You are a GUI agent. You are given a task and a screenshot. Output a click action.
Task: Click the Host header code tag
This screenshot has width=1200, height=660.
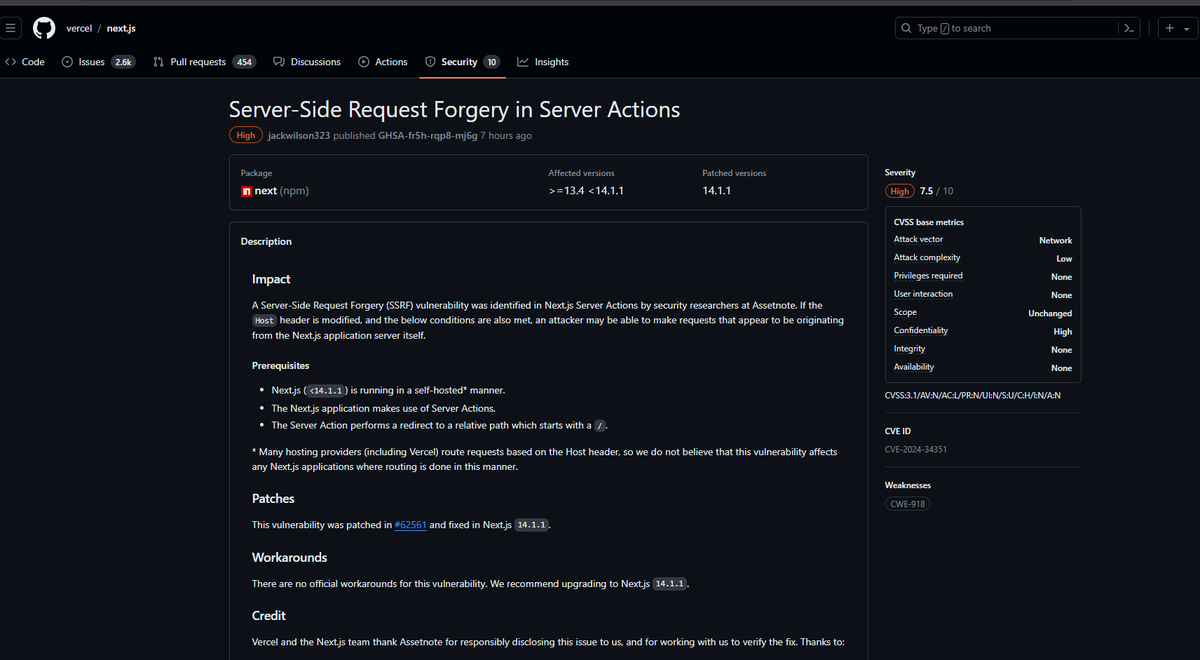[264, 320]
